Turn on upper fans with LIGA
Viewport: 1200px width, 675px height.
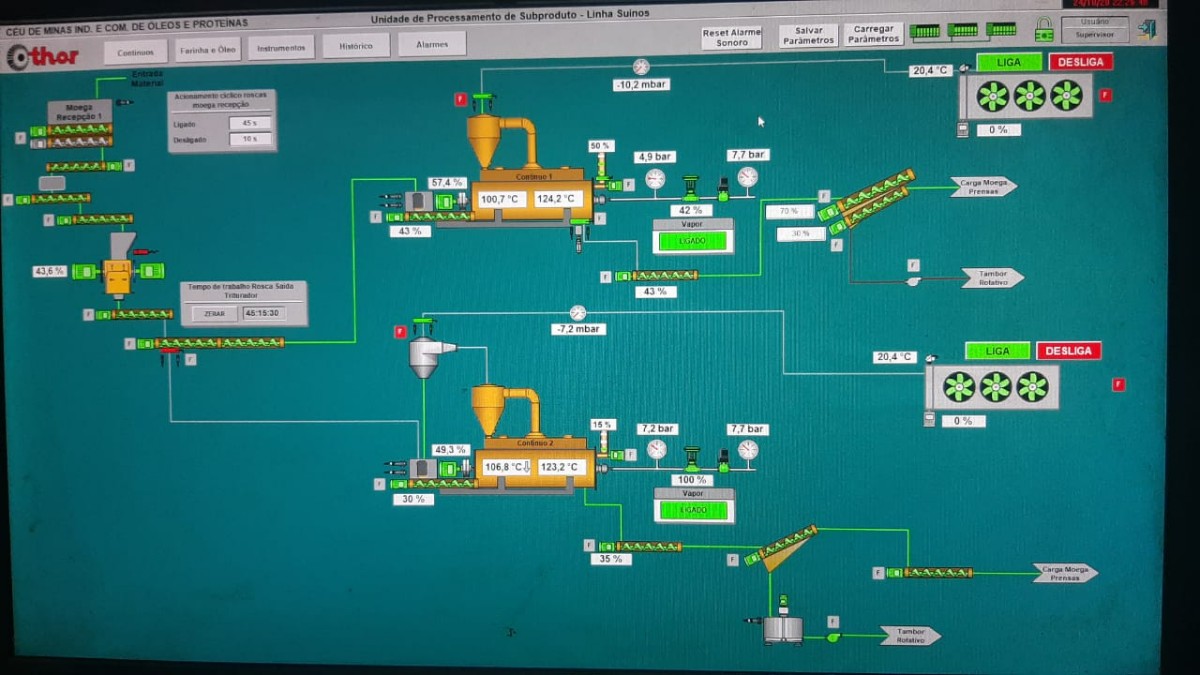point(1009,62)
